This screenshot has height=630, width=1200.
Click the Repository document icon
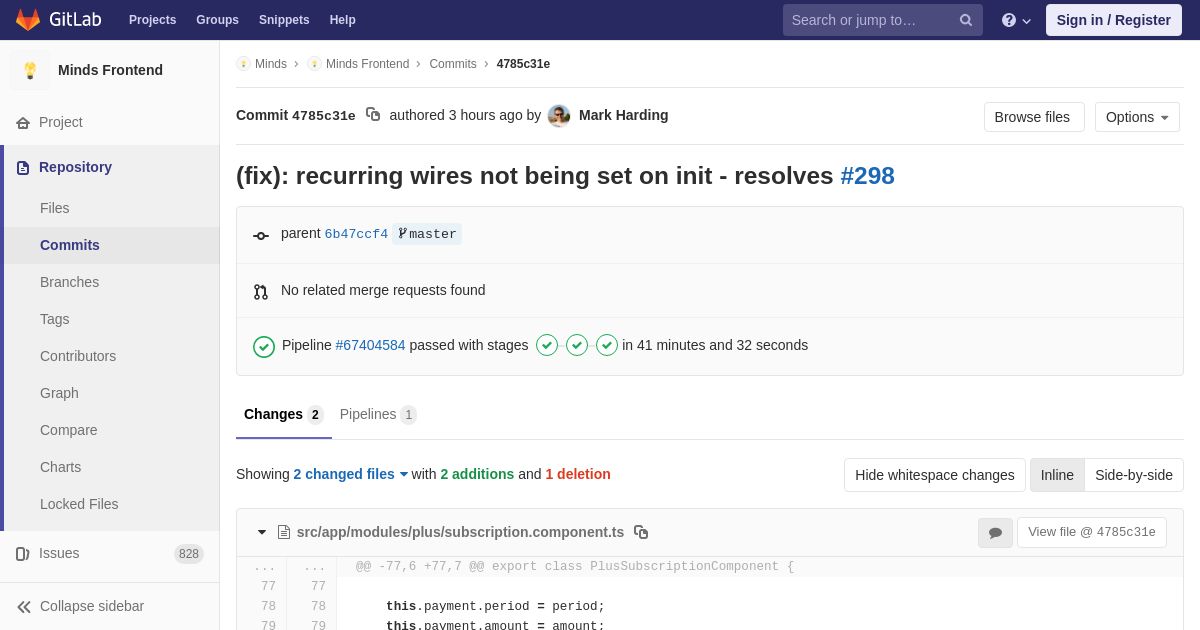23,168
